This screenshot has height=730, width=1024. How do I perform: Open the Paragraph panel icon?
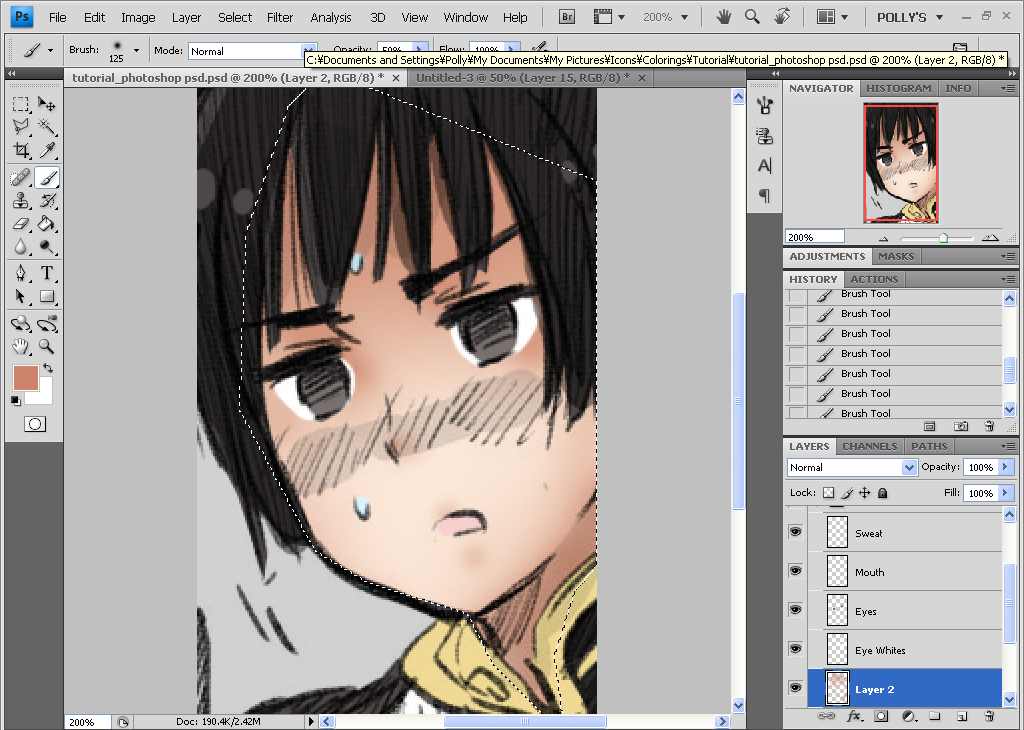pos(764,195)
